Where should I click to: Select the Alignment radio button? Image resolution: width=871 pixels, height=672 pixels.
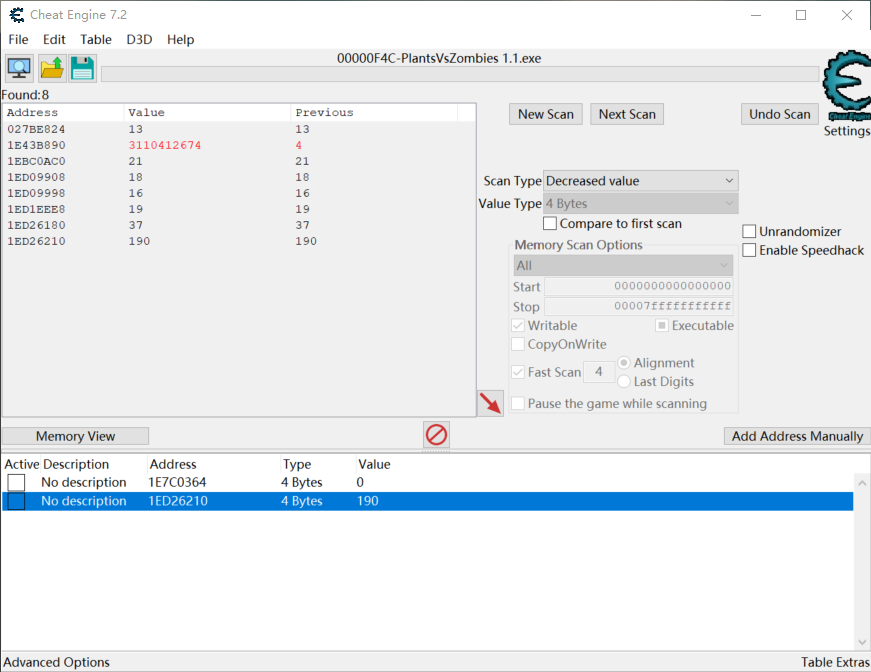pyautogui.click(x=624, y=363)
